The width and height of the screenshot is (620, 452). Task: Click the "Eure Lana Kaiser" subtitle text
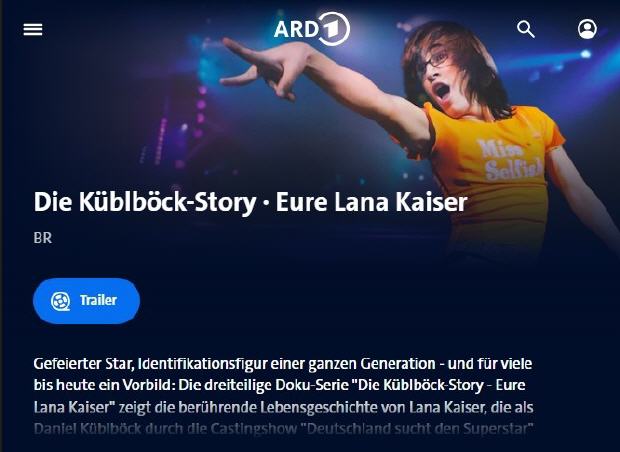(x=371, y=202)
